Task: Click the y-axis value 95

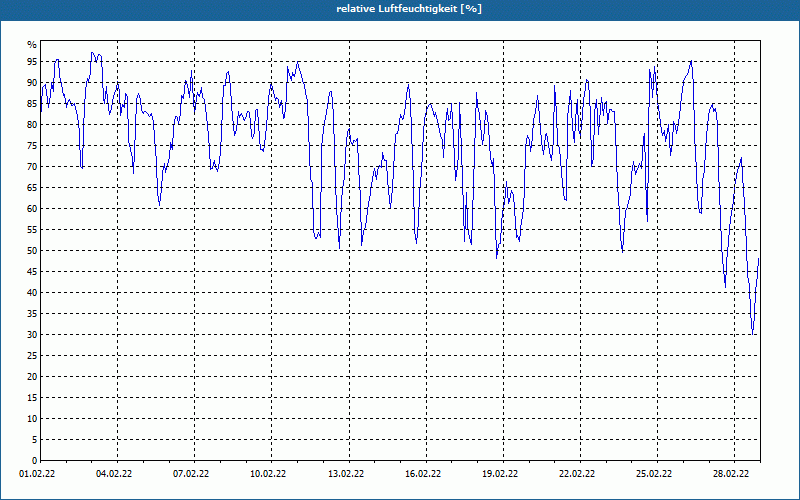Action: click(32, 62)
